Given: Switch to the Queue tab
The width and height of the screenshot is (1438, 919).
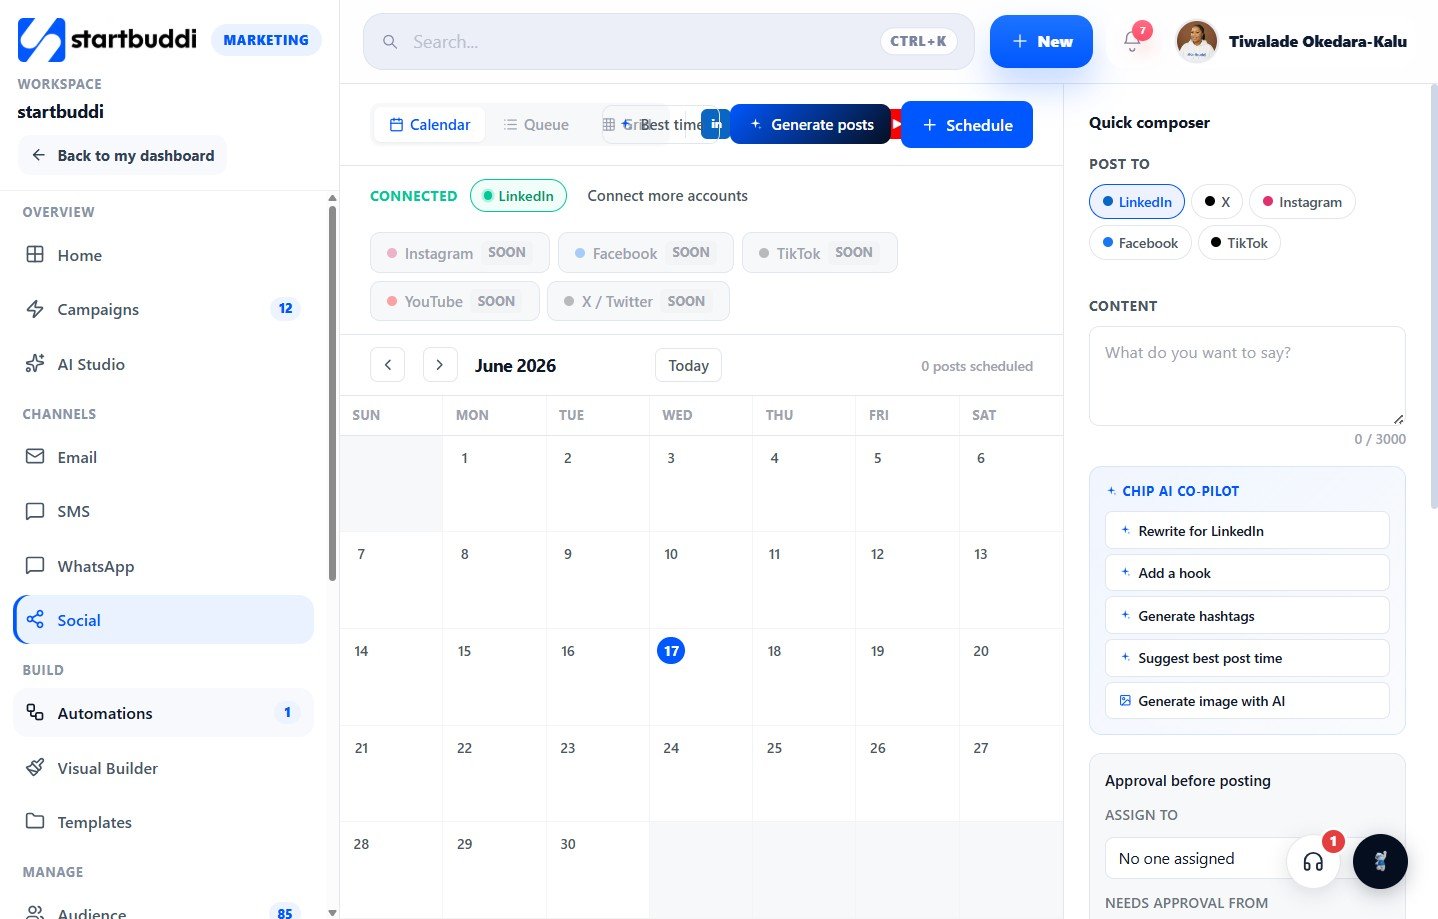Looking at the screenshot, I should click(536, 125).
